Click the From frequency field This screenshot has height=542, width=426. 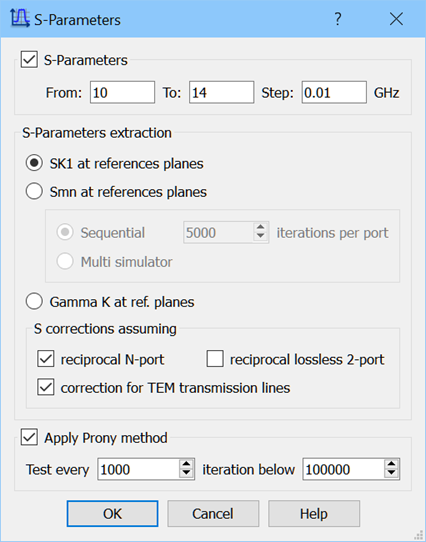(x=122, y=92)
